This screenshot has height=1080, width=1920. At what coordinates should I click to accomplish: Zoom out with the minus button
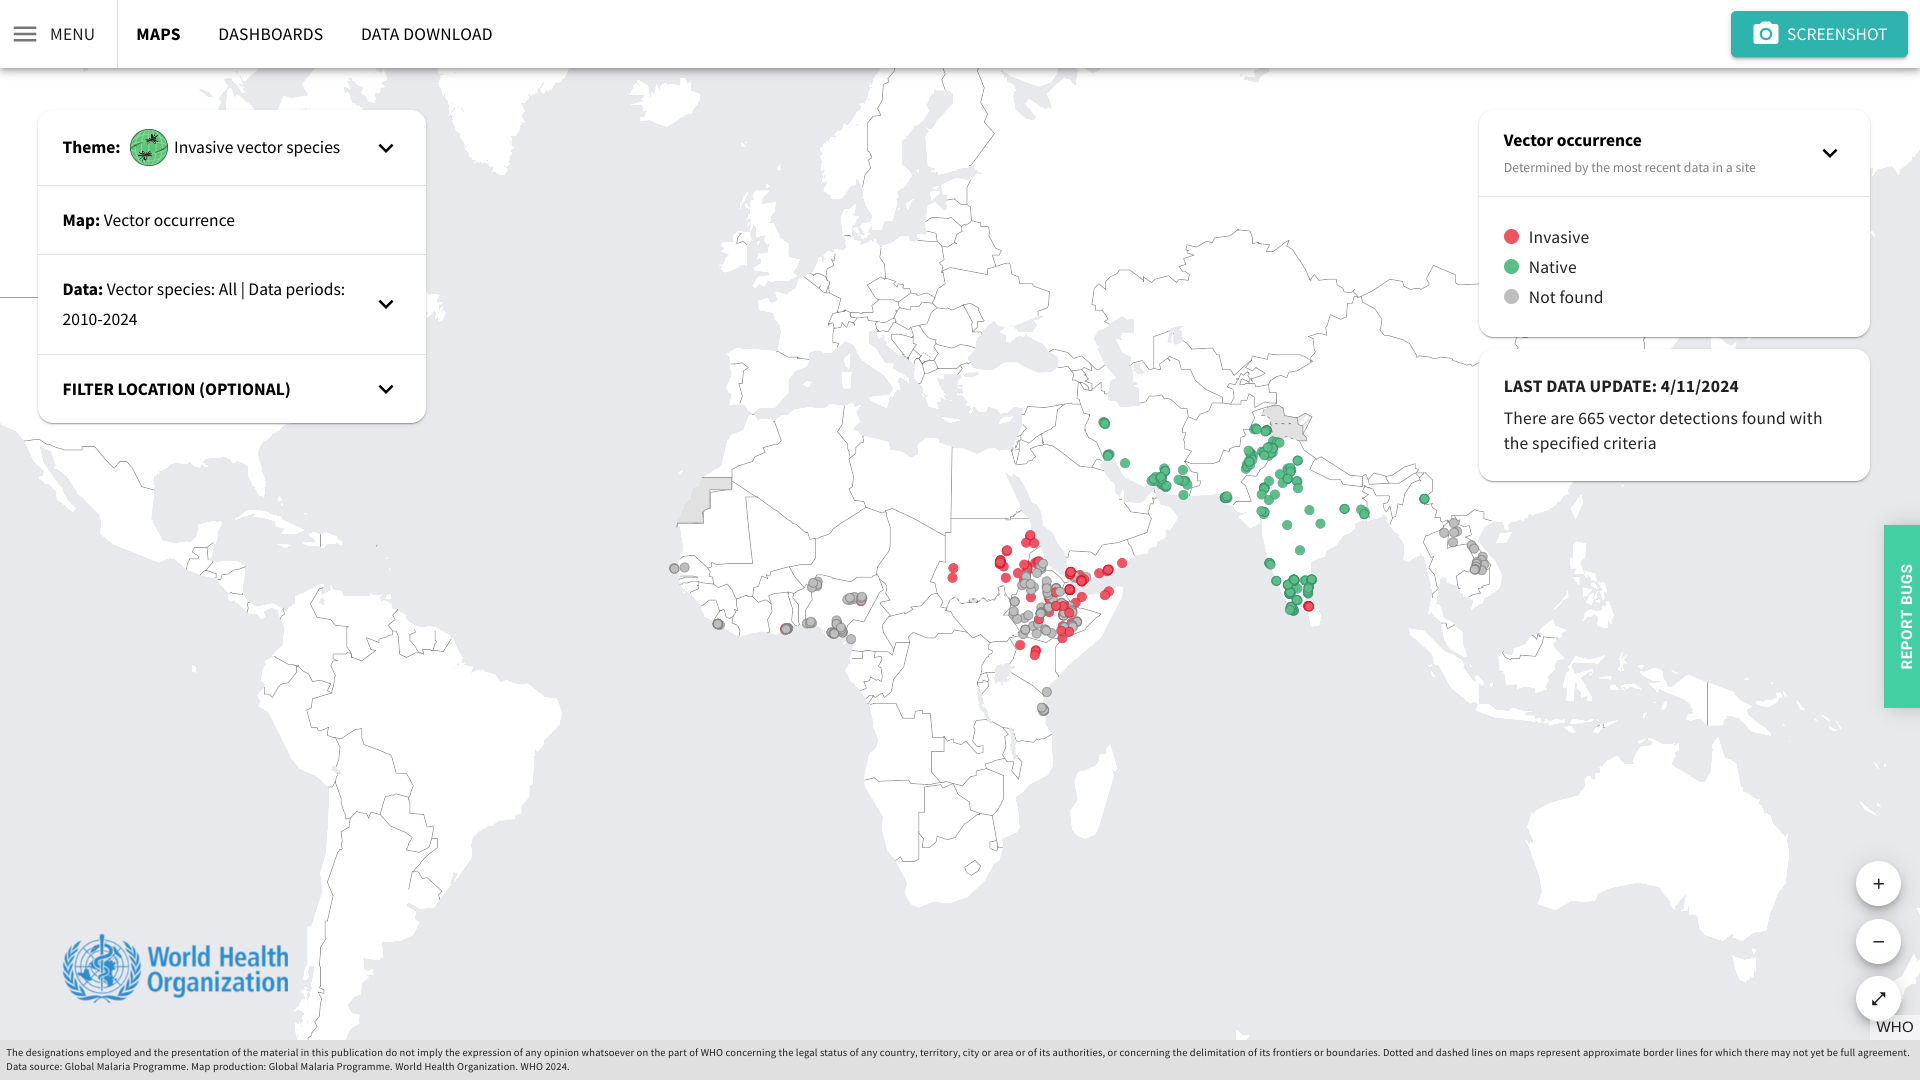(1878, 942)
